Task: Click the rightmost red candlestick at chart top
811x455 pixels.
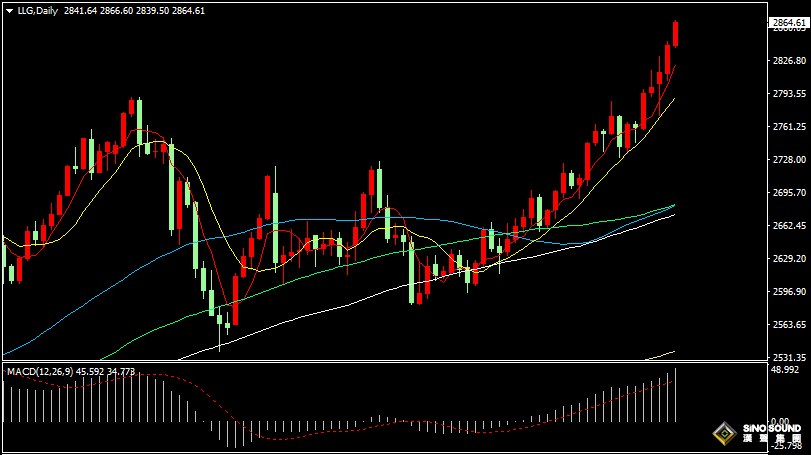Action: (676, 33)
